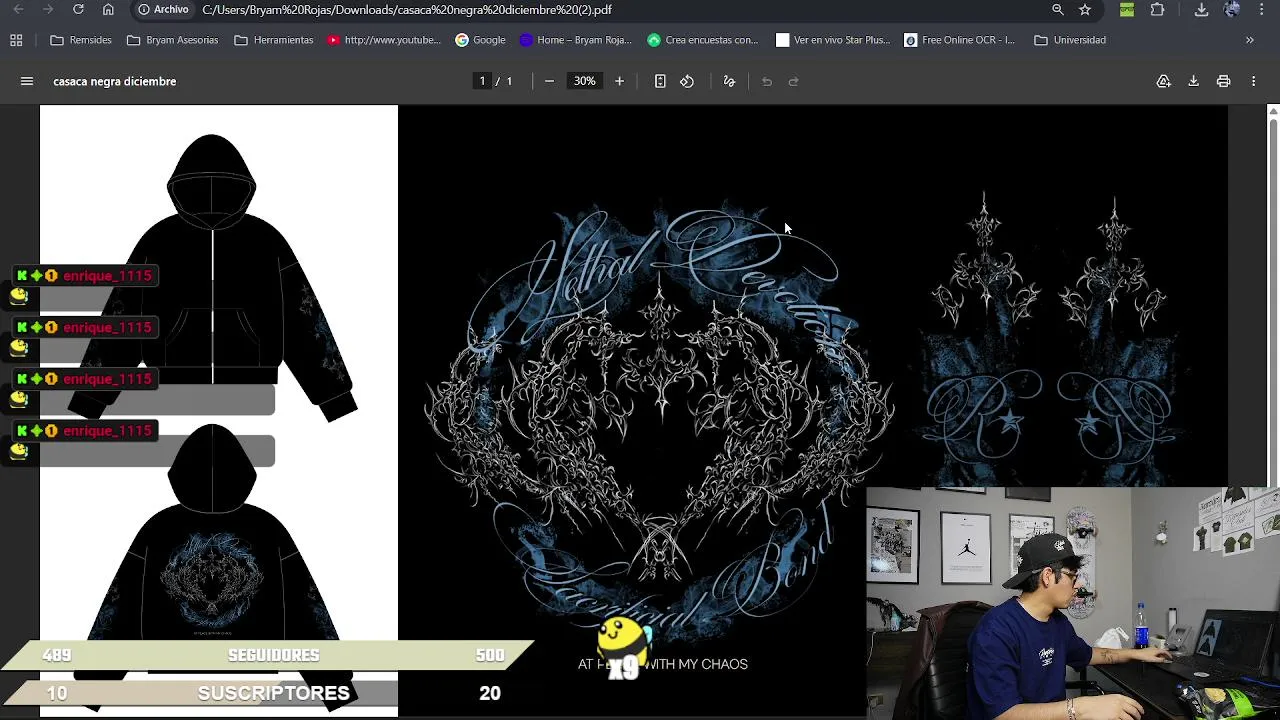Go to browser home page icon
Image resolution: width=1280 pixels, height=720 pixels.
point(108,10)
